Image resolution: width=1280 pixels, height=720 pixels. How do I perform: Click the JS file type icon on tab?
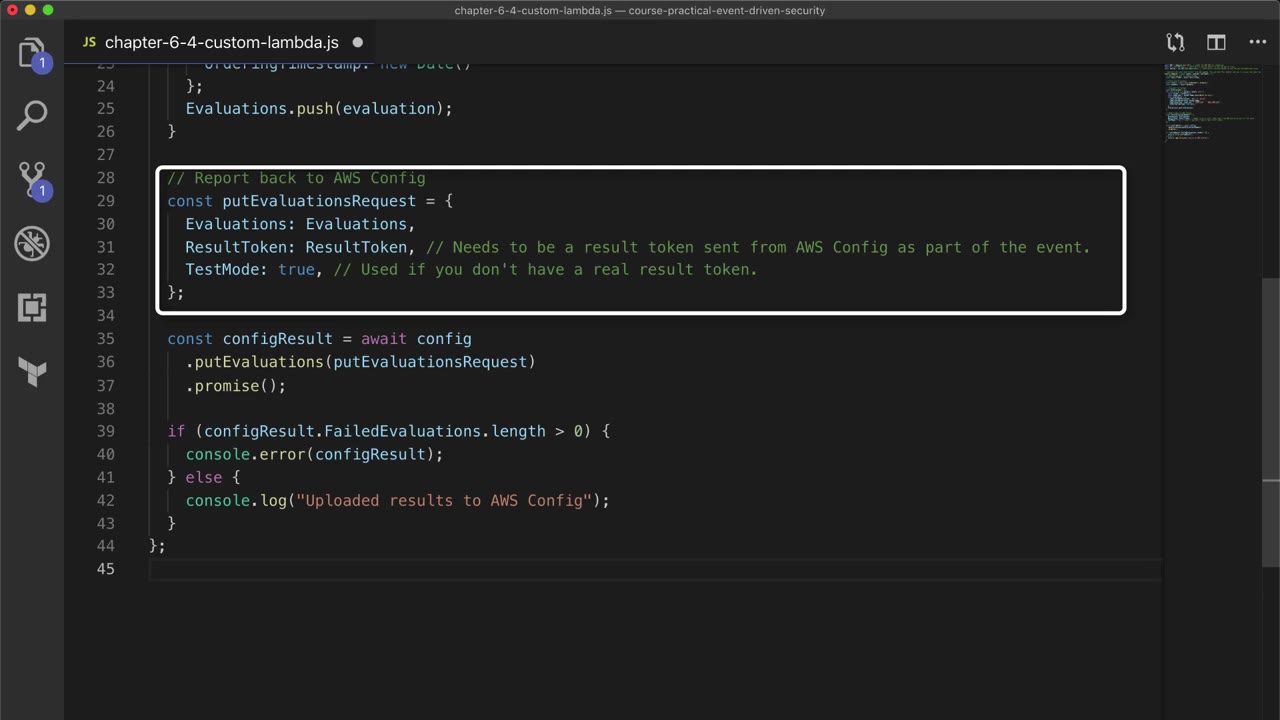click(x=89, y=42)
